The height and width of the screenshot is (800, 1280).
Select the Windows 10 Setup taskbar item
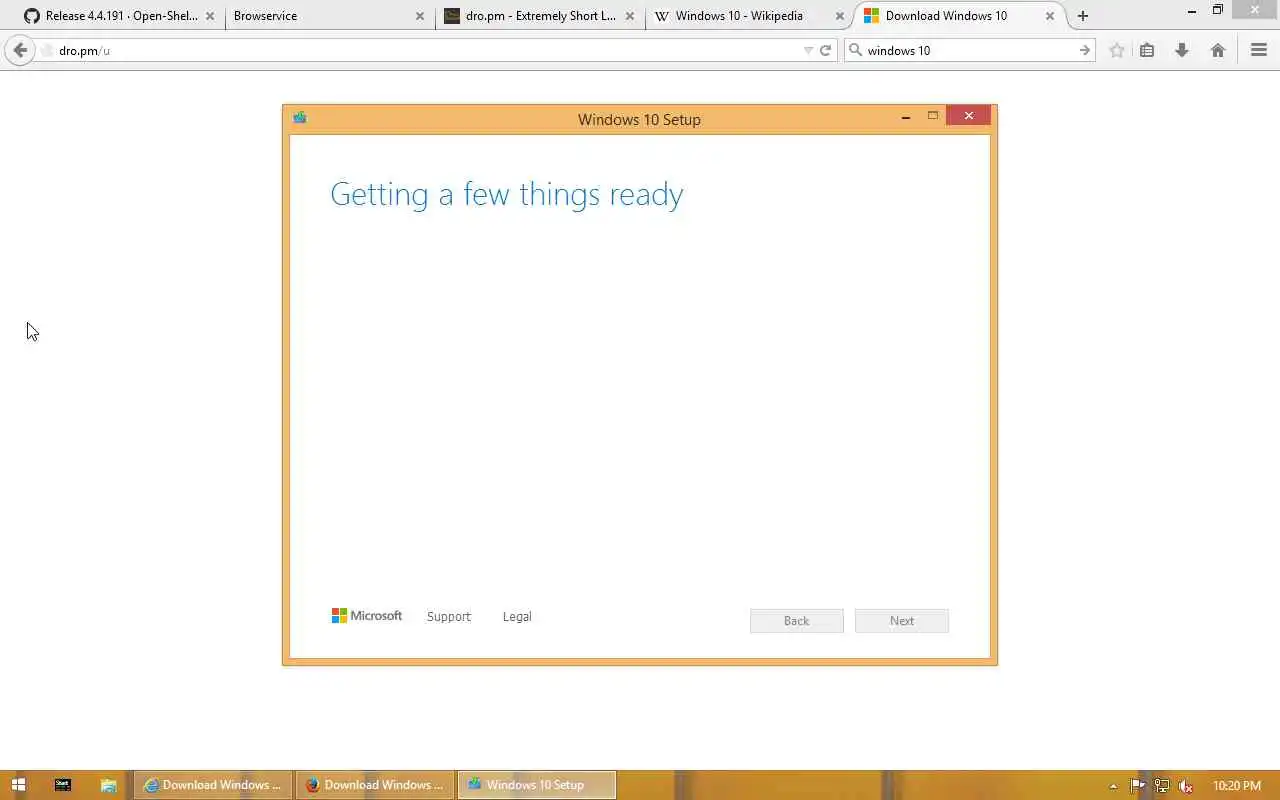pyautogui.click(x=537, y=785)
